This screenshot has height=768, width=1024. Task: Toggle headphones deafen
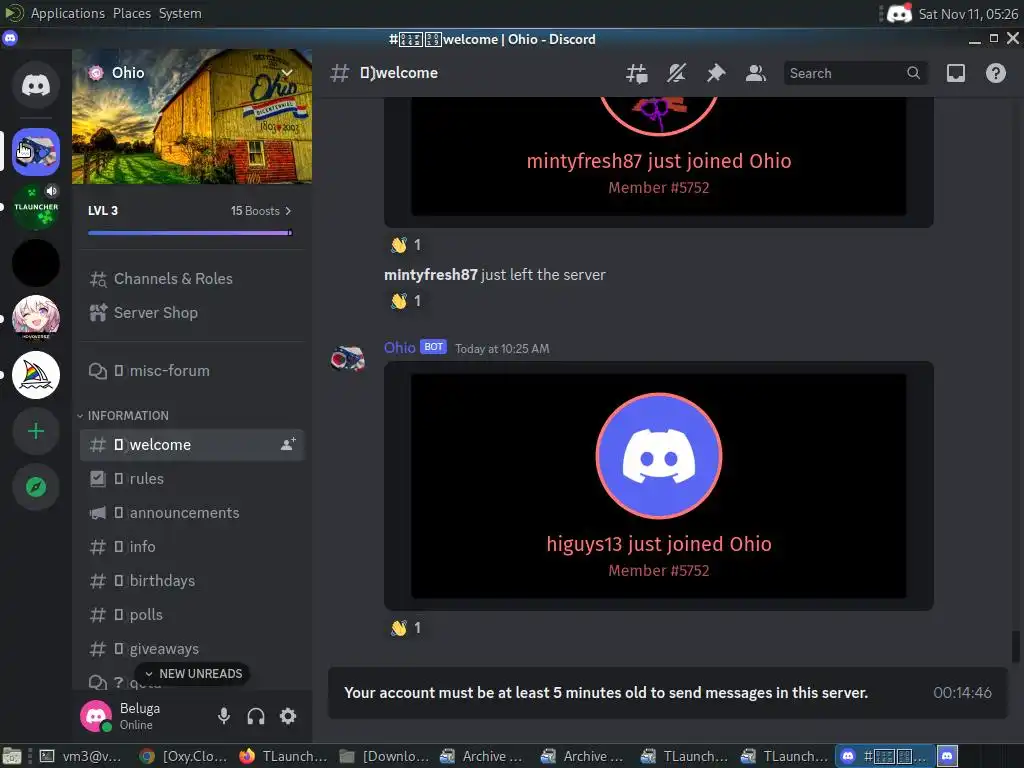pyautogui.click(x=256, y=716)
